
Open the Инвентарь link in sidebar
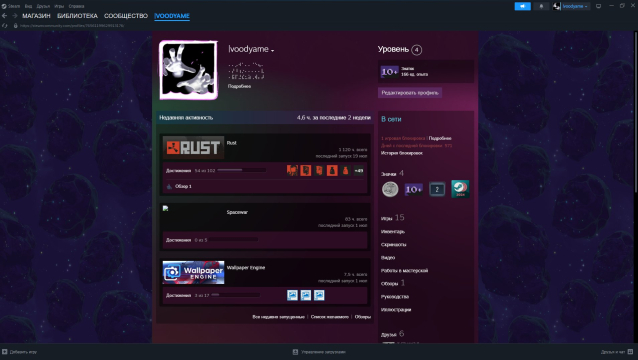coord(393,231)
